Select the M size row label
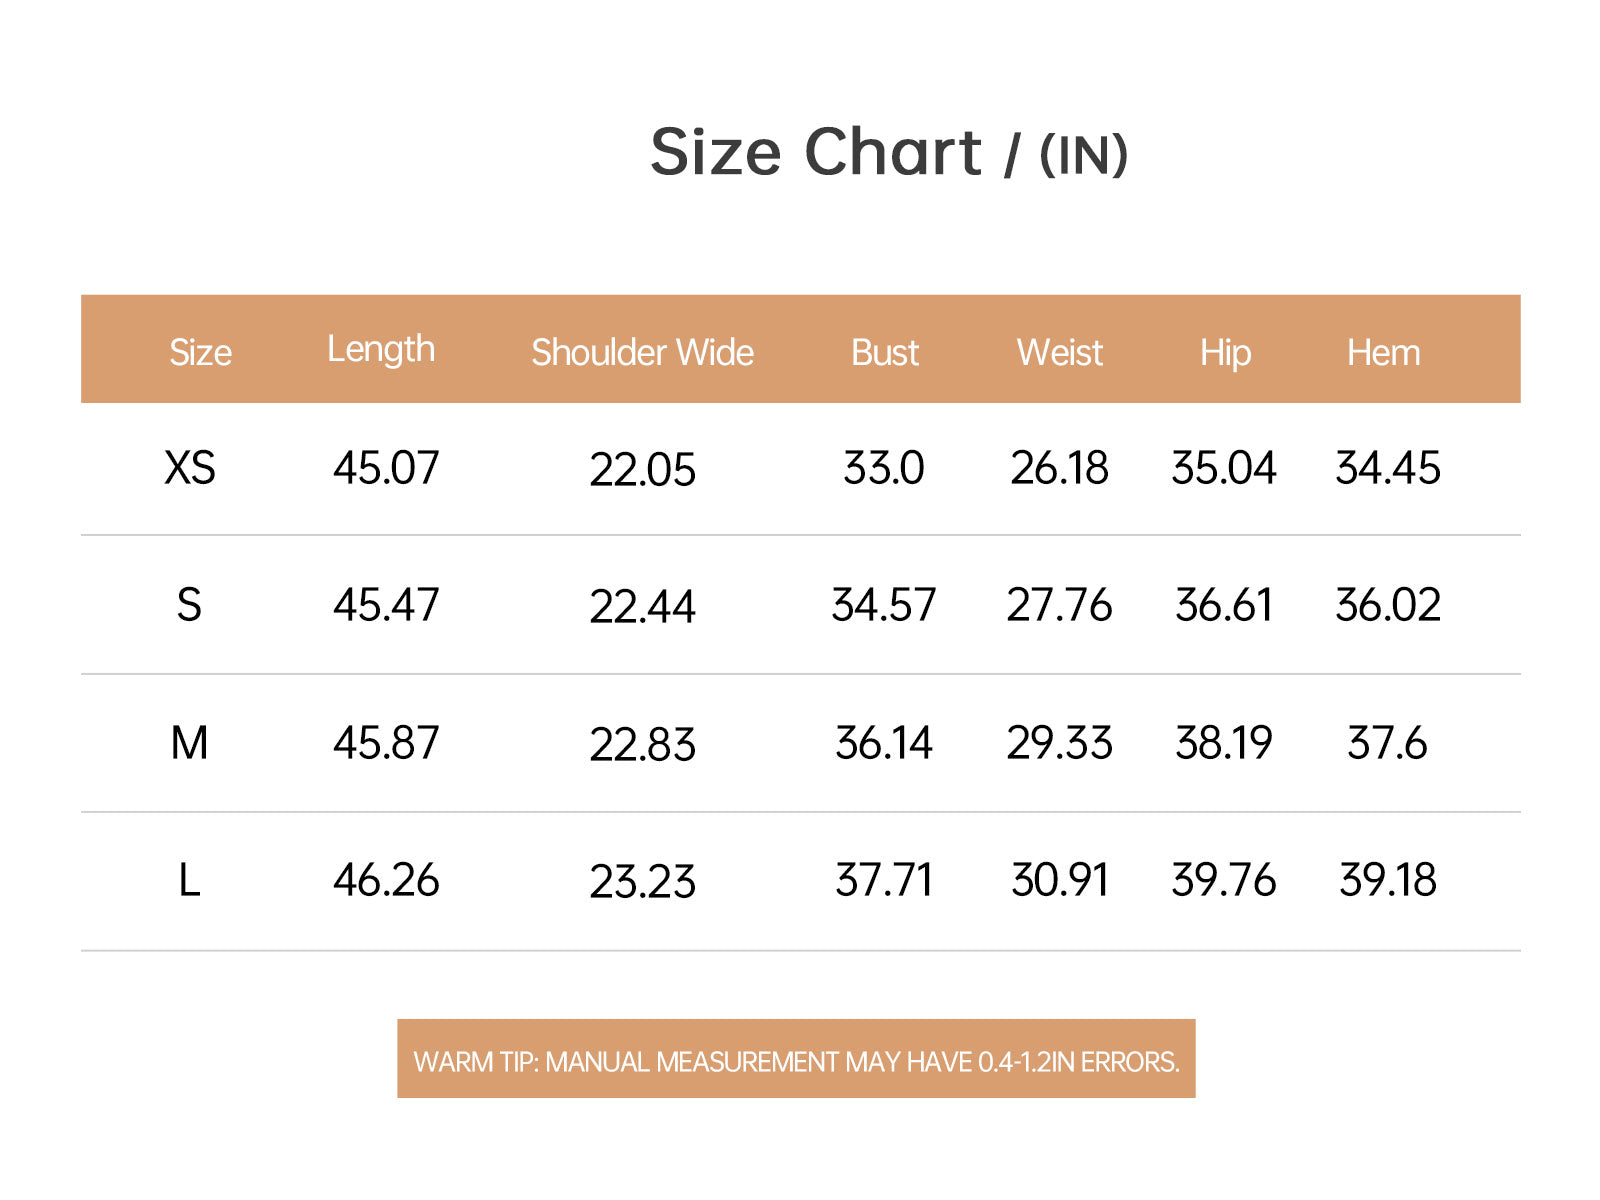 [x=189, y=743]
